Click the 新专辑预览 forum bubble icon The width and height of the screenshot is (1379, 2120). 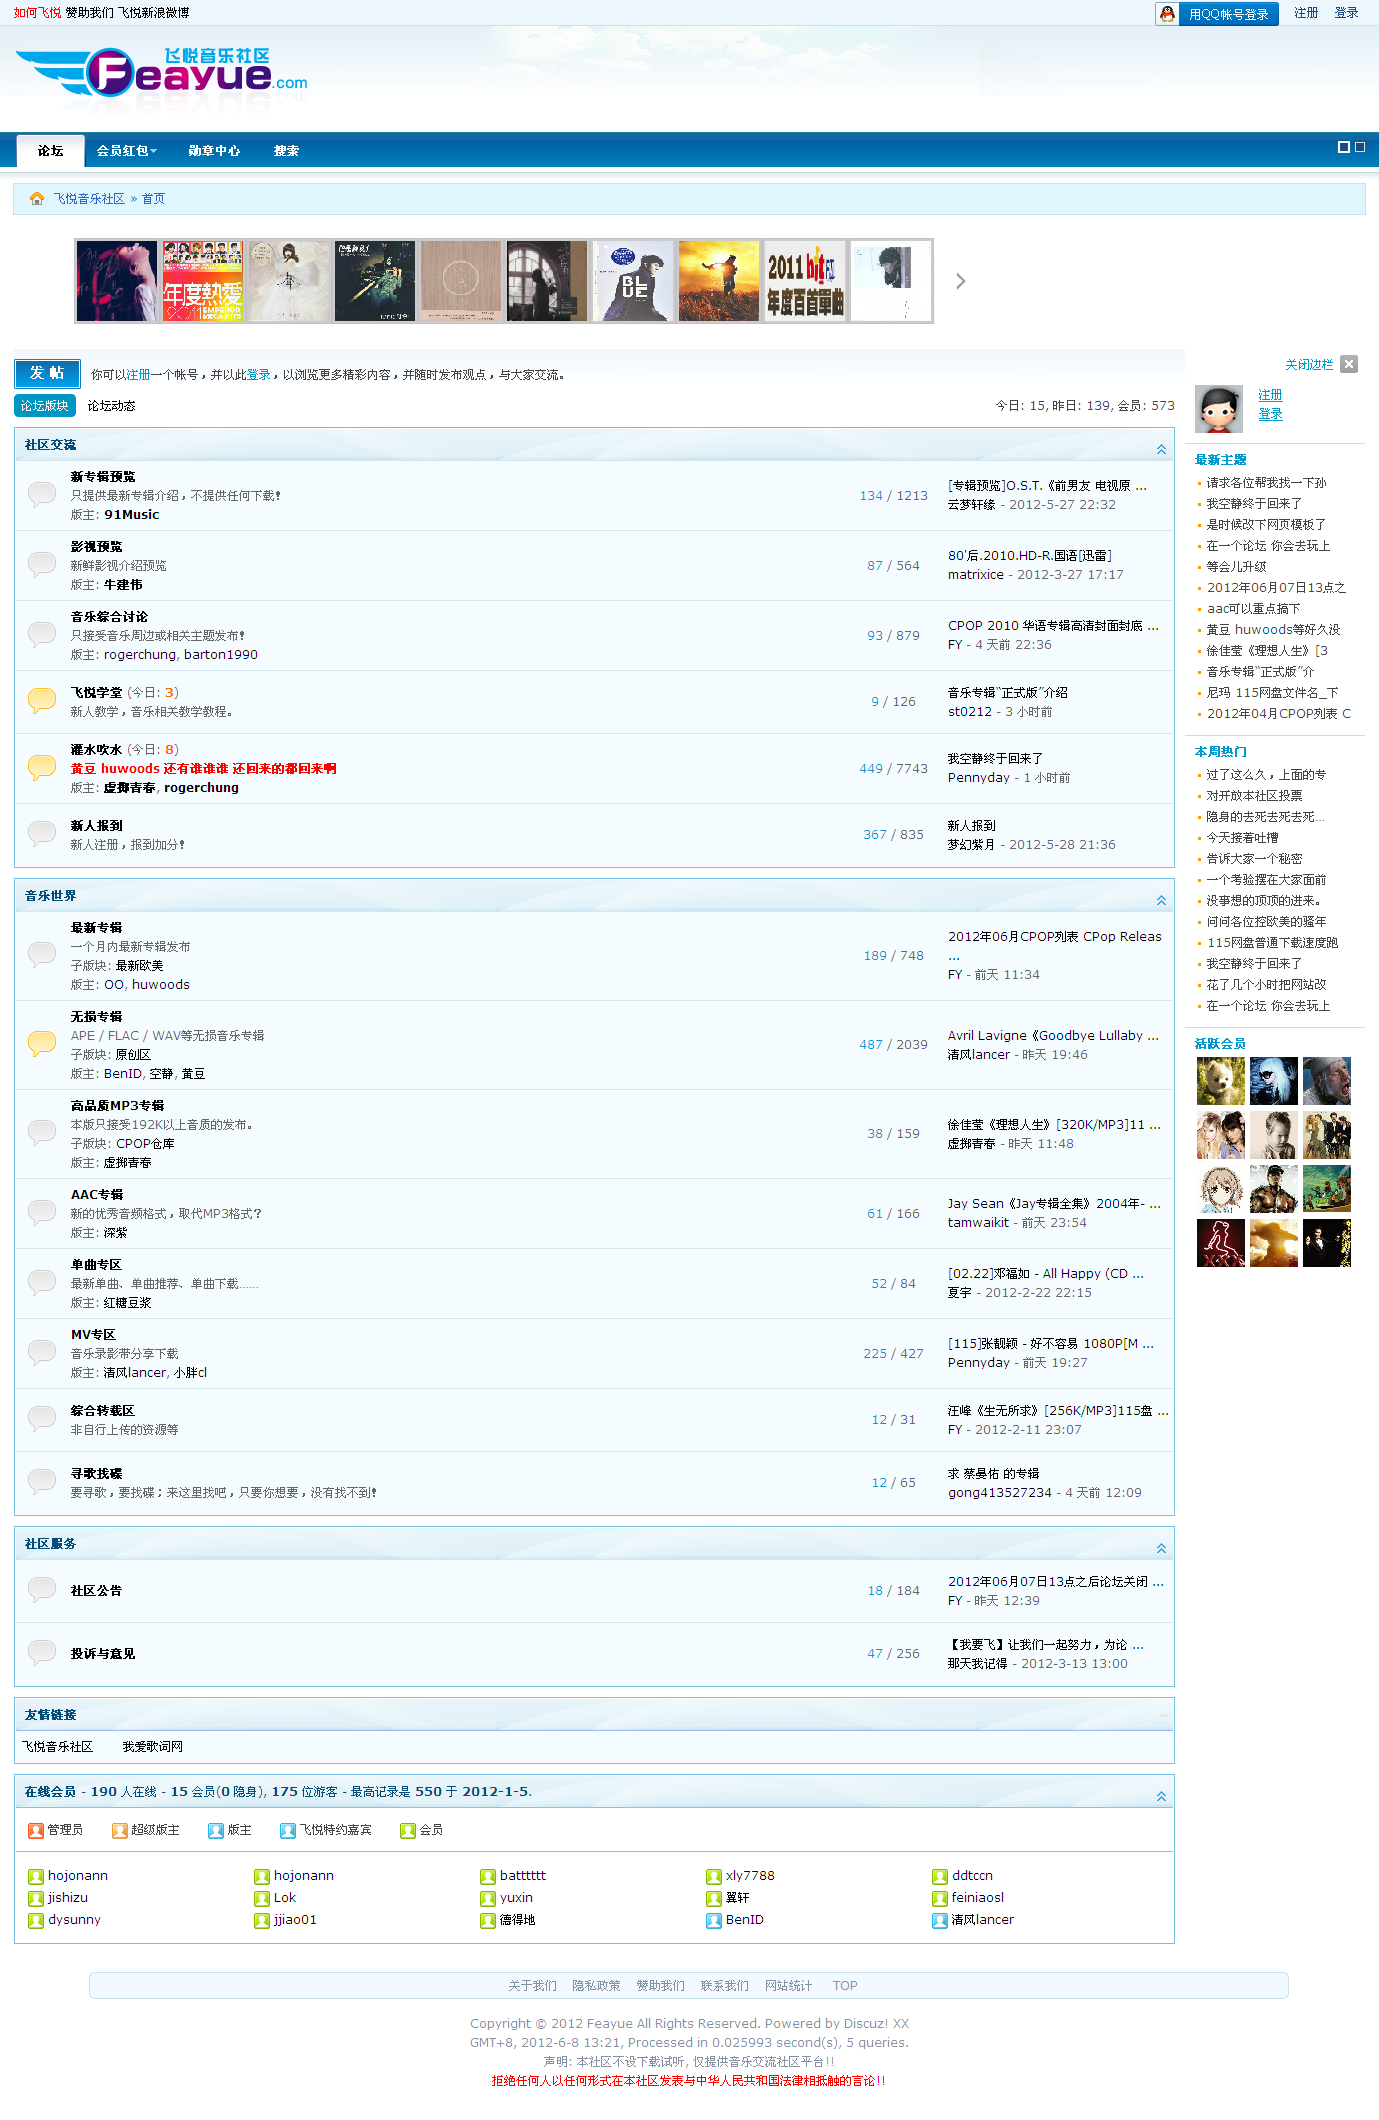[42, 494]
